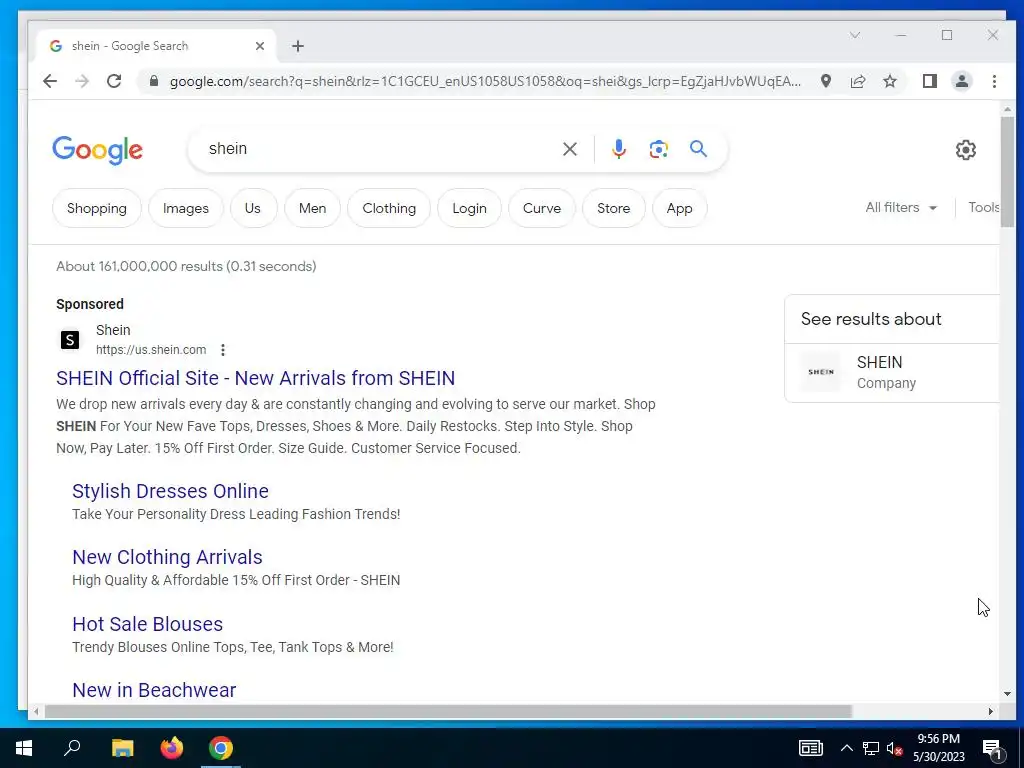Show hidden system tray icons

846,748
